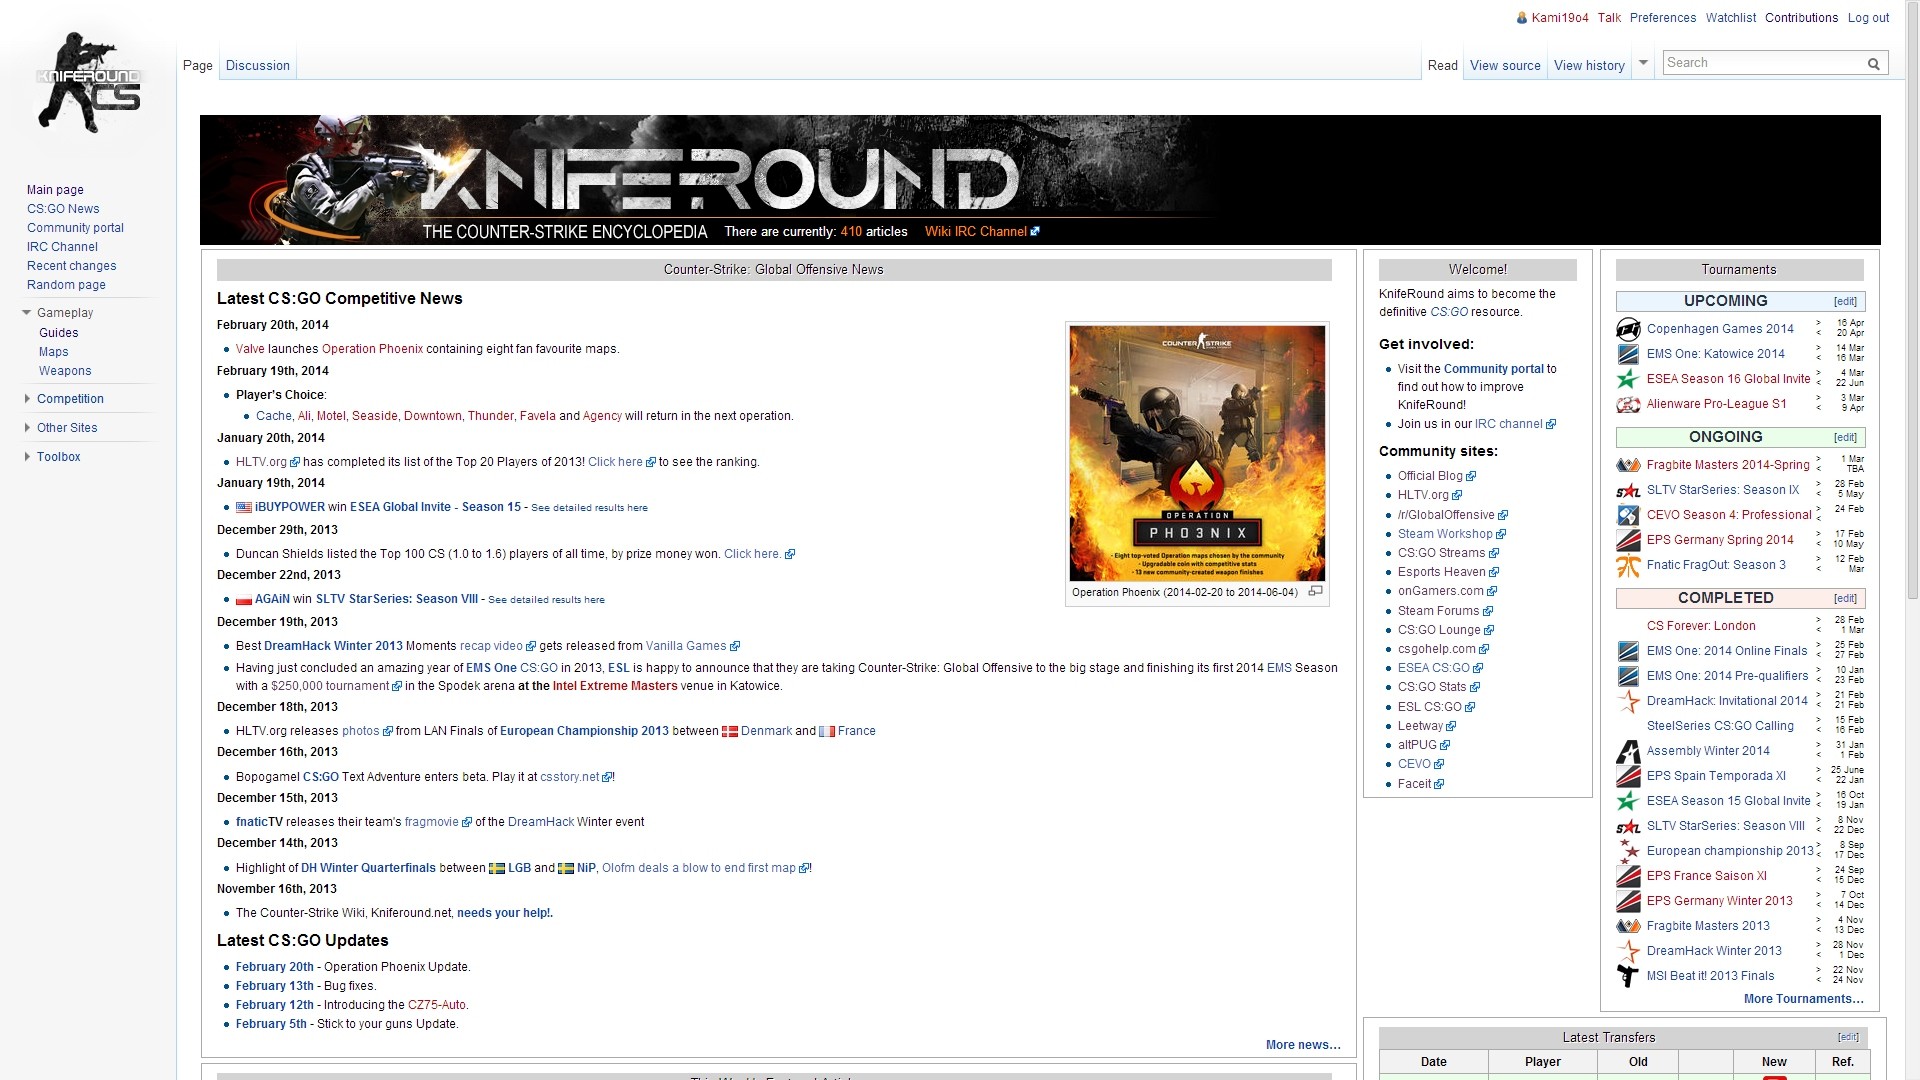This screenshot has height=1080, width=1920.
Task: Open Recent changes in the sidebar
Action: tap(71, 266)
